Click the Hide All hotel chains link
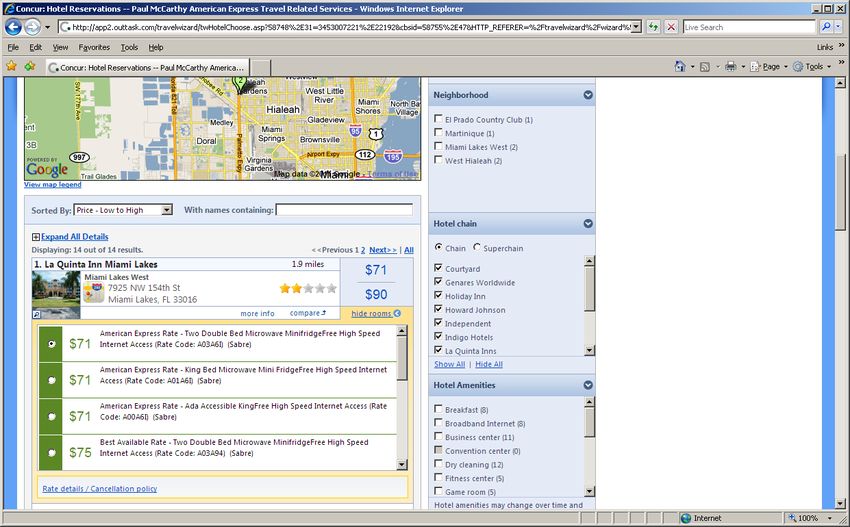Screen dimensions: 850x527 489,364
